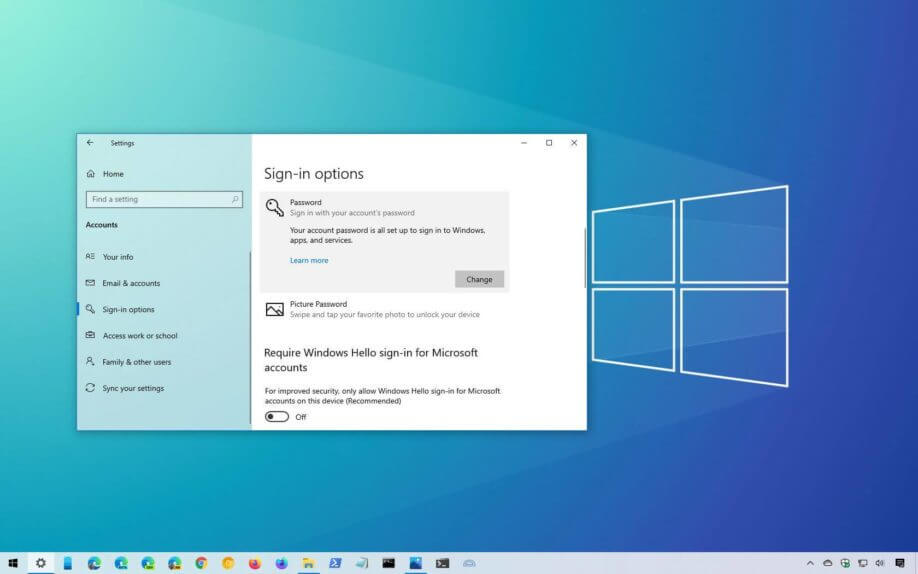The image size is (918, 574).
Task: Open the Learn more link
Action: [309, 260]
